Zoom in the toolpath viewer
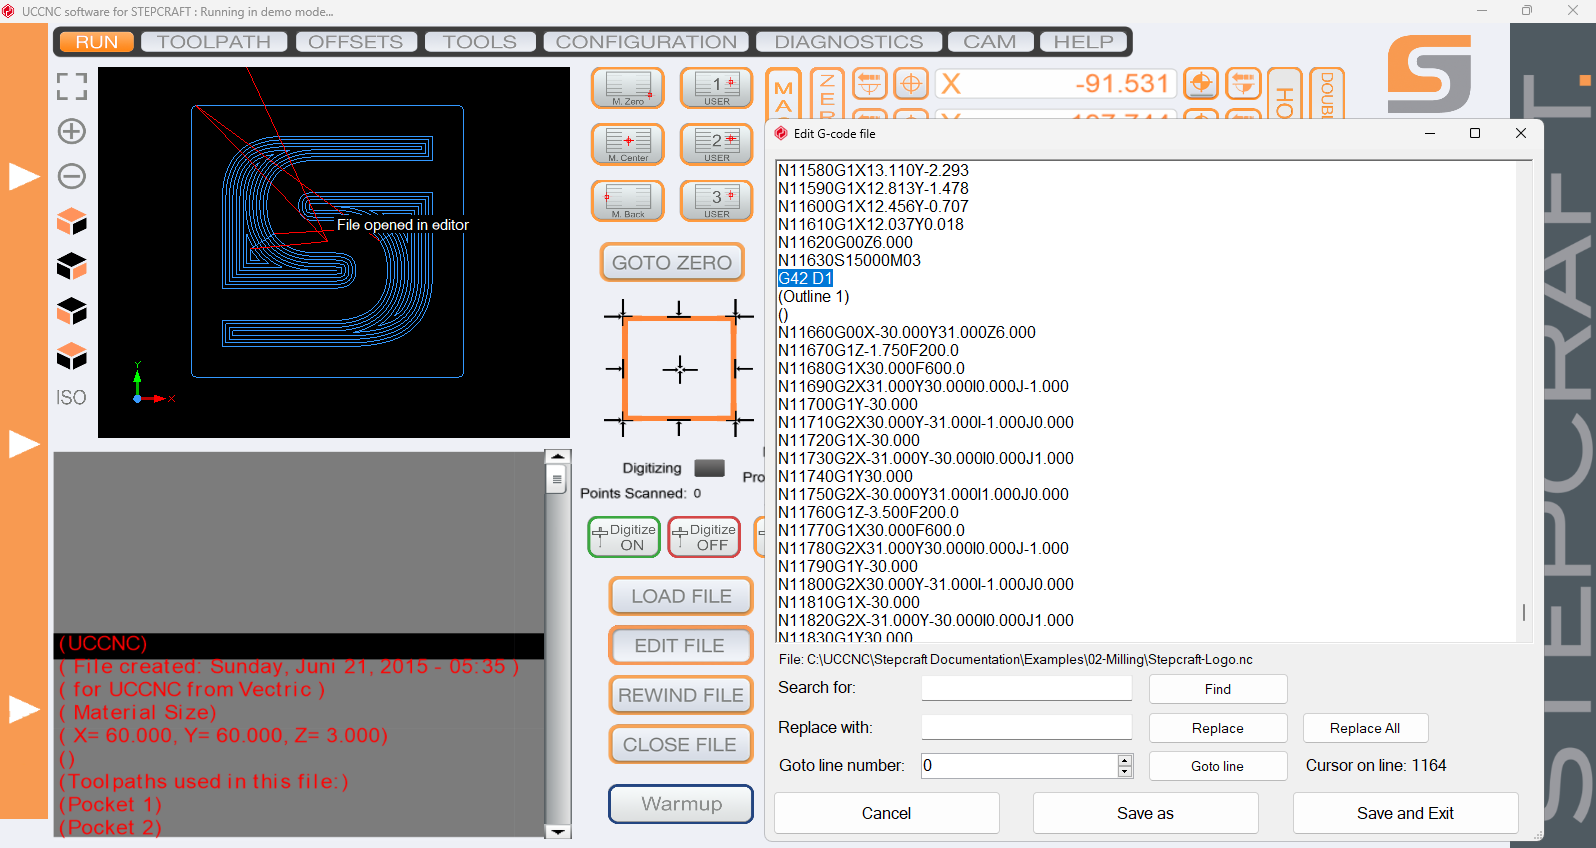 pos(71,131)
